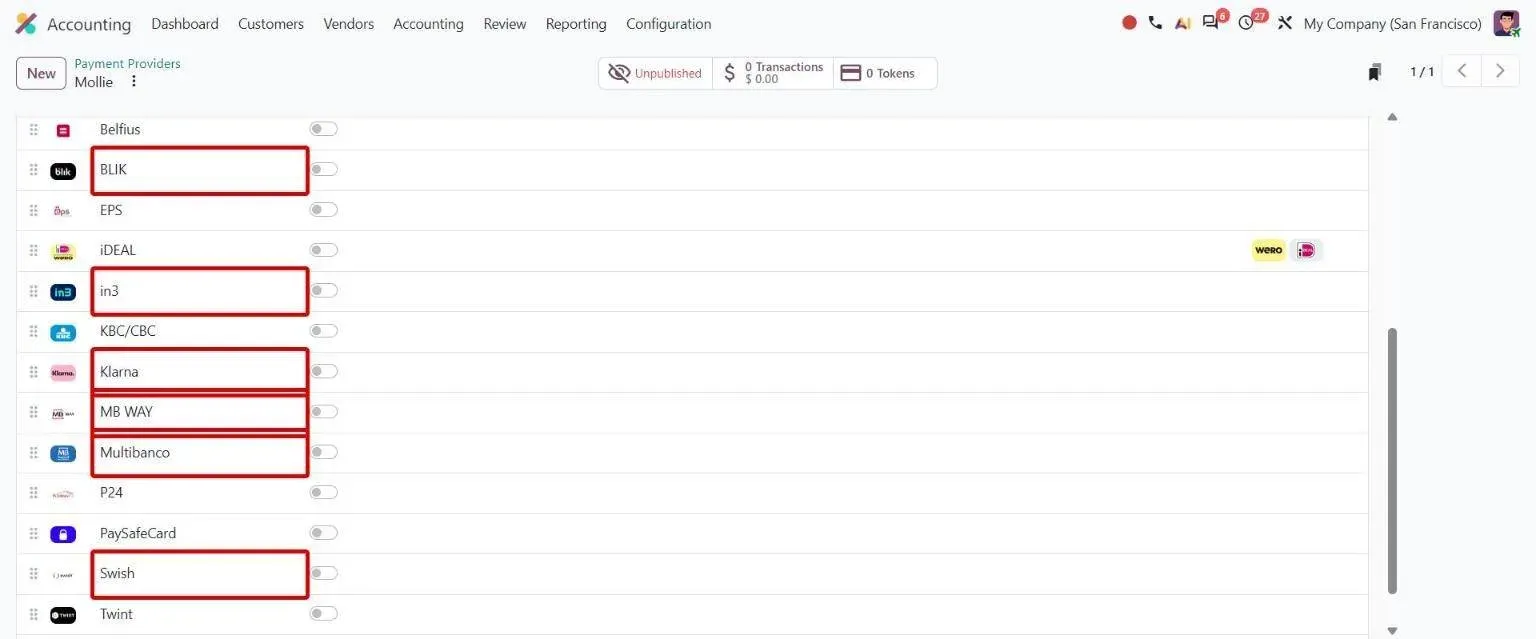Open the 0 Transactions stat button
1536x639 pixels.
pyautogui.click(x=773, y=73)
